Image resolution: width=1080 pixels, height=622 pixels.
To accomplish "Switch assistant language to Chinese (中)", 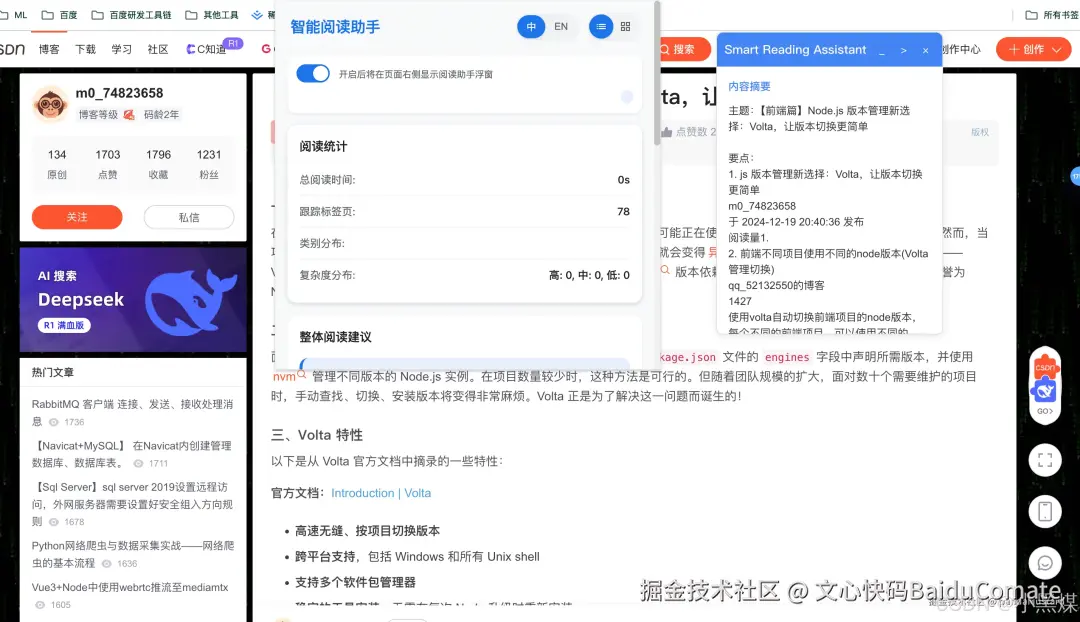I will 530,27.
